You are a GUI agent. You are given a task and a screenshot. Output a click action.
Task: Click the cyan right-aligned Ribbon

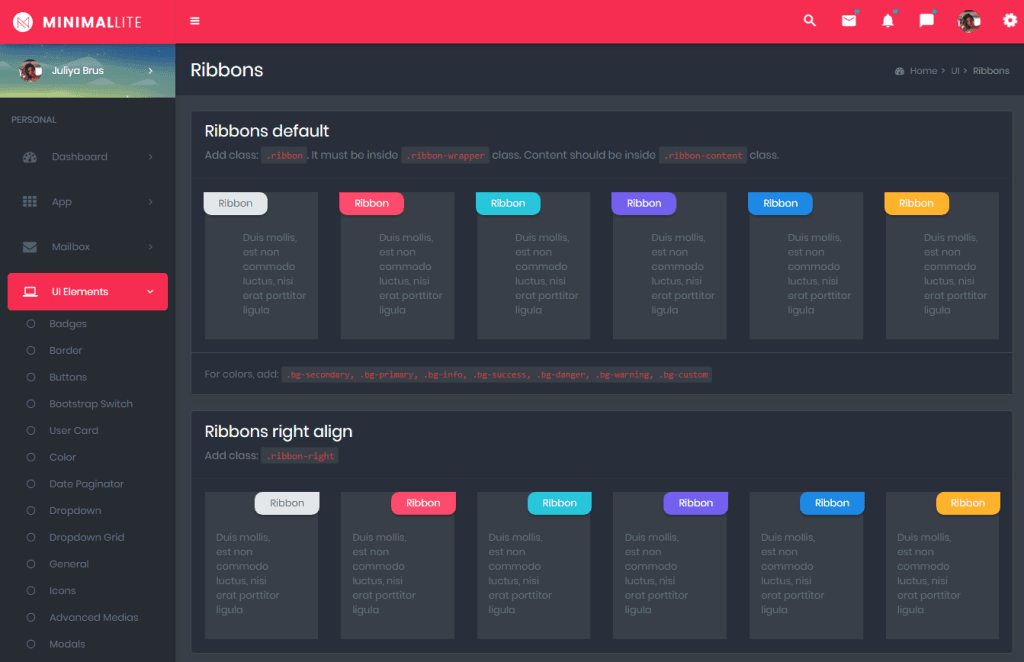coord(560,503)
